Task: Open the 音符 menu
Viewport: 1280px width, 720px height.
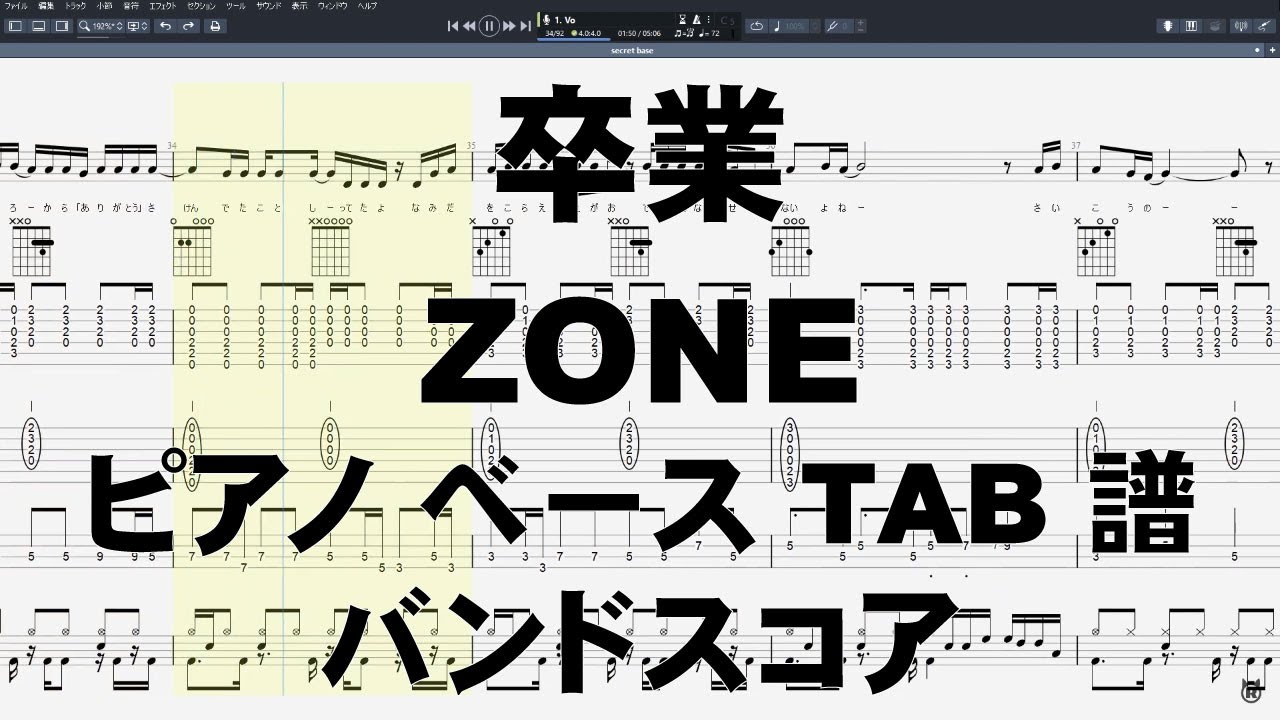Action: tap(131, 6)
